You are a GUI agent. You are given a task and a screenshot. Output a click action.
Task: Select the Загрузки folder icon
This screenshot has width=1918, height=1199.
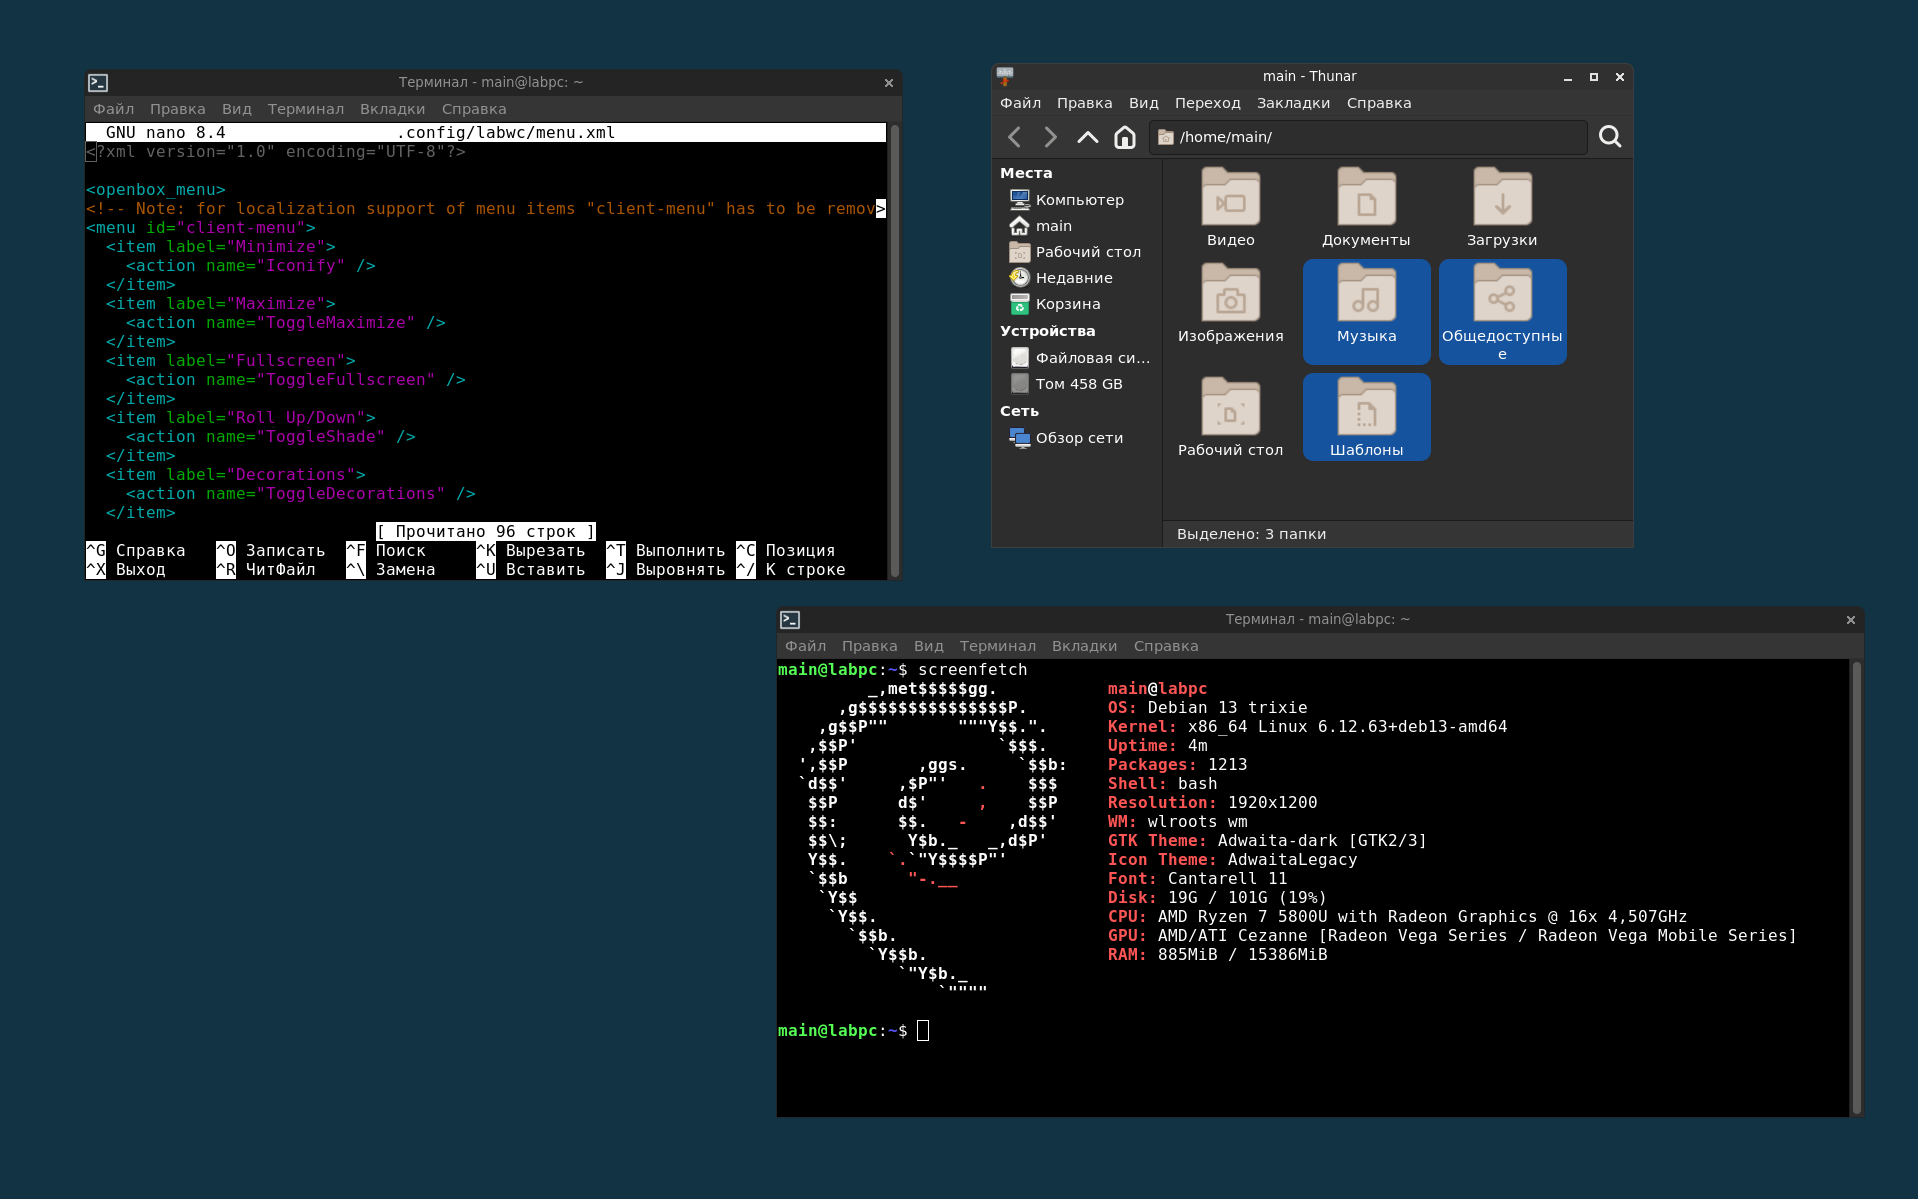(1502, 197)
